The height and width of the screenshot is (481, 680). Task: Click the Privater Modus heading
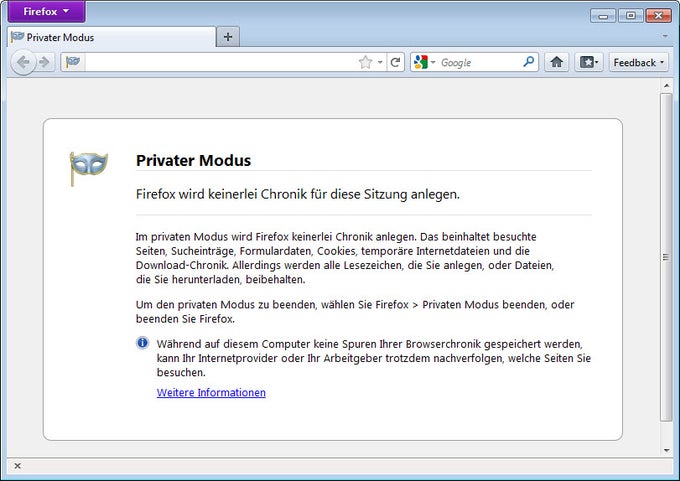pos(193,160)
